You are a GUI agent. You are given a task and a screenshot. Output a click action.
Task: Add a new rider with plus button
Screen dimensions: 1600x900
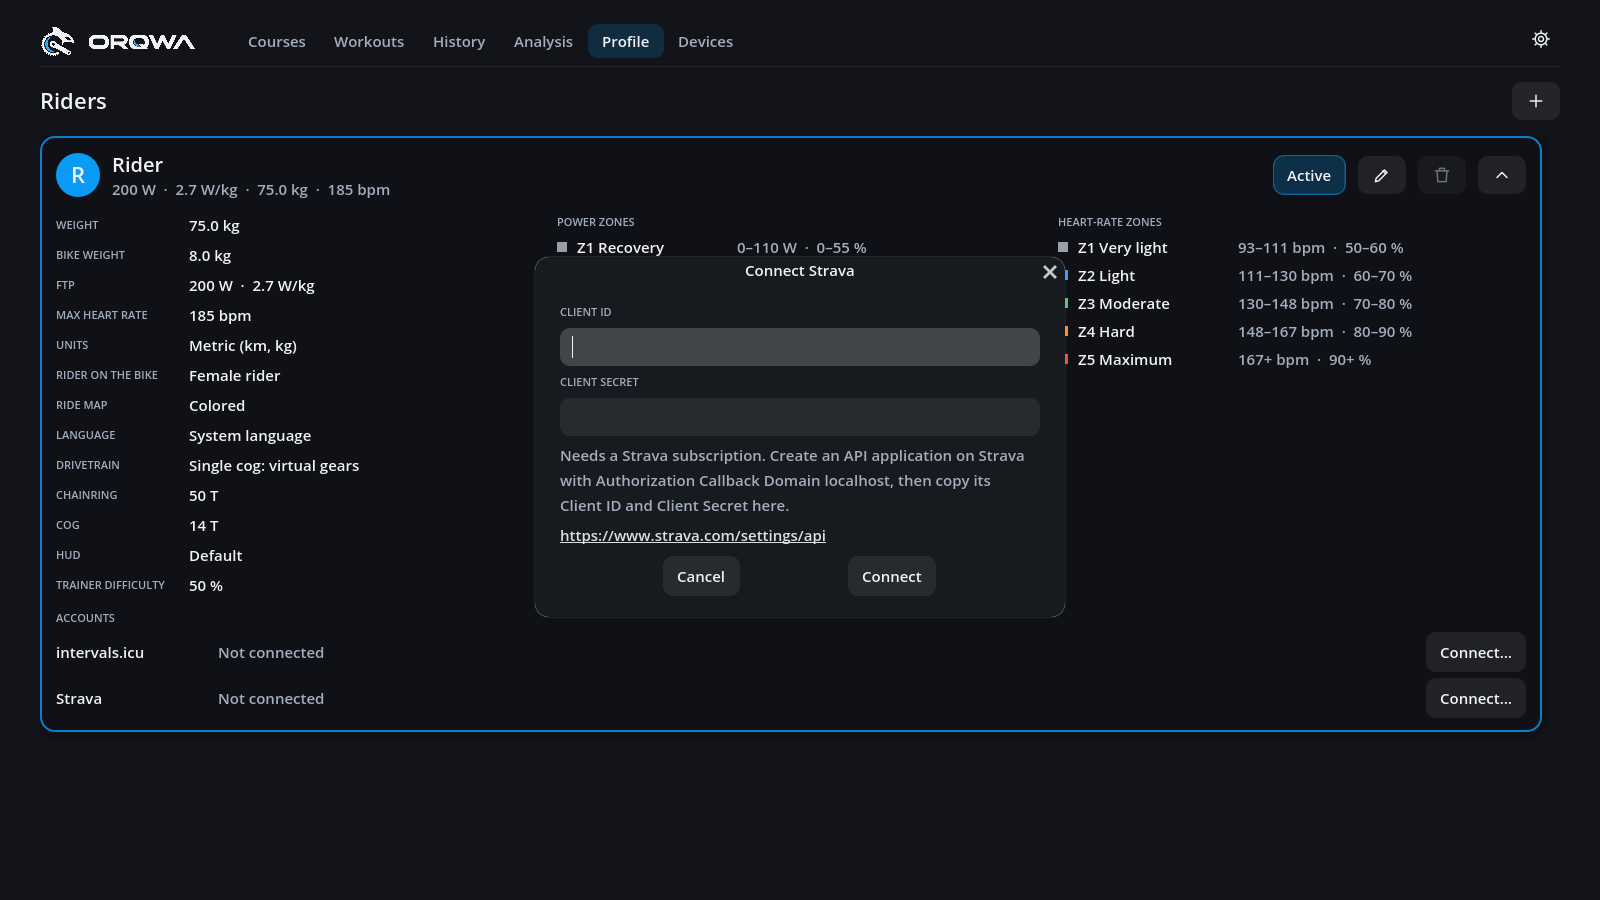1536,101
